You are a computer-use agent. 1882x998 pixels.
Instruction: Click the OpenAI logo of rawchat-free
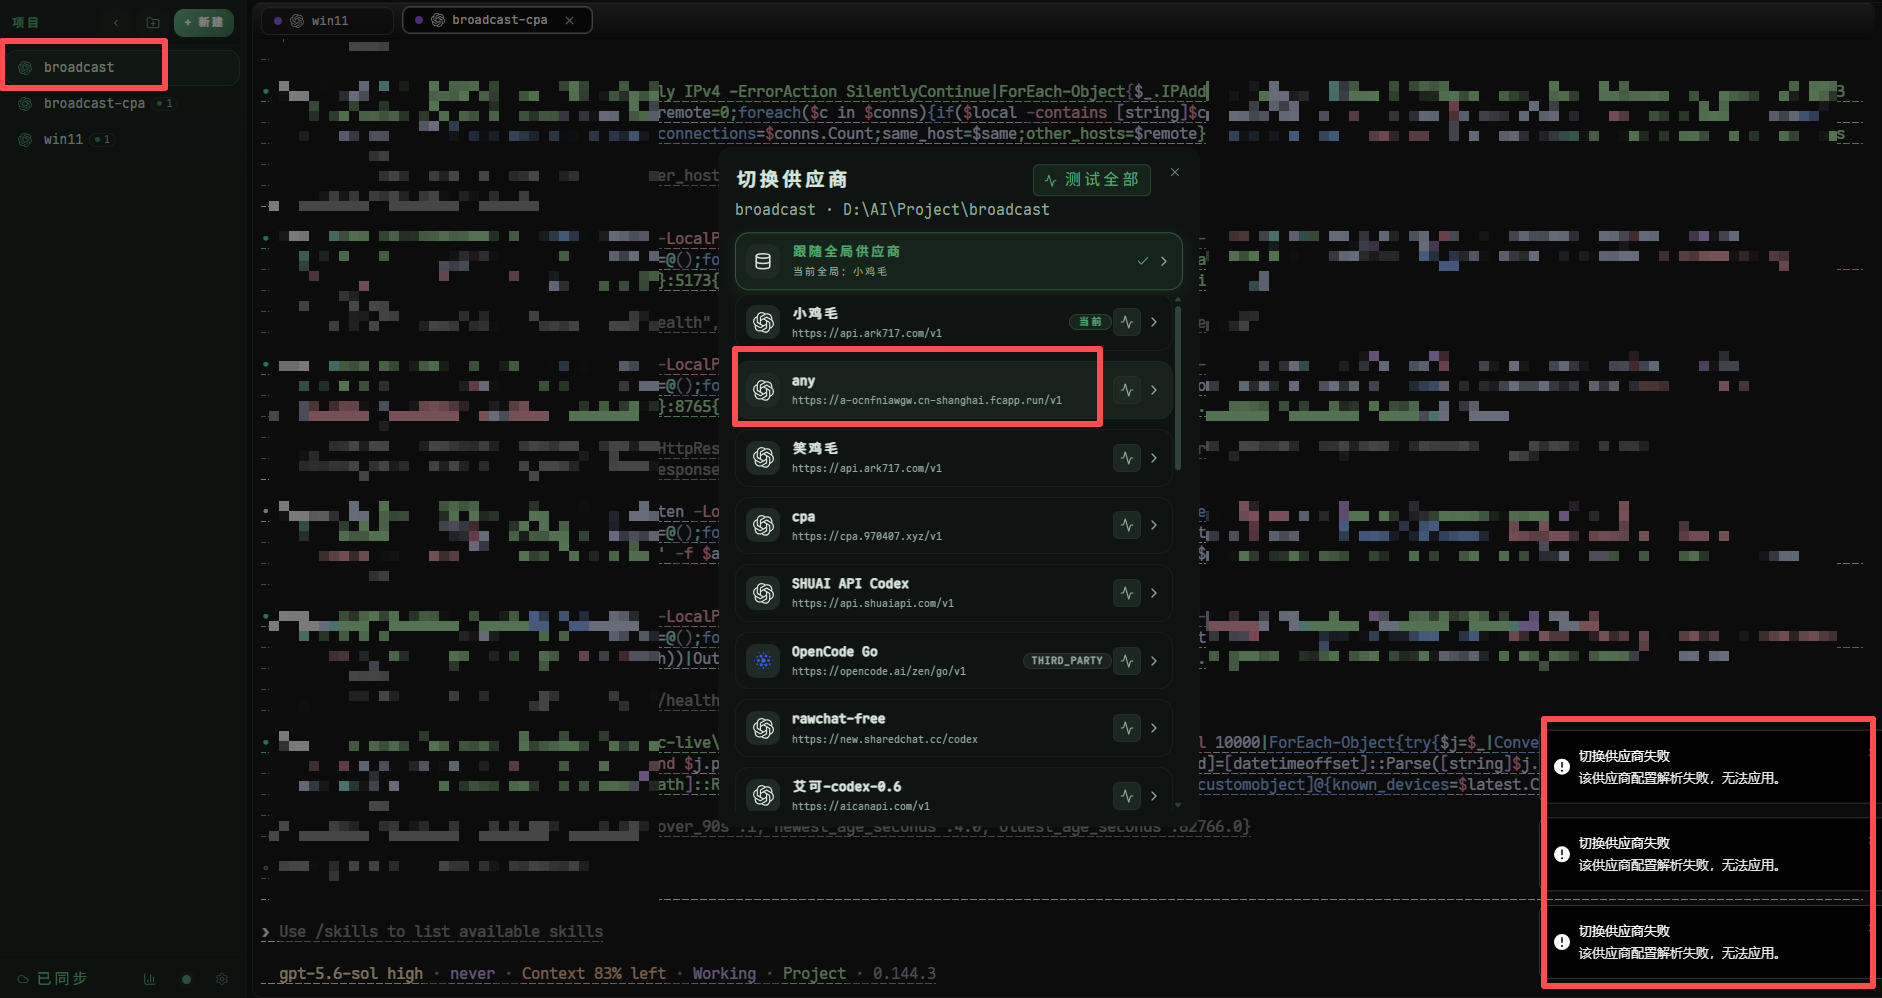(764, 728)
